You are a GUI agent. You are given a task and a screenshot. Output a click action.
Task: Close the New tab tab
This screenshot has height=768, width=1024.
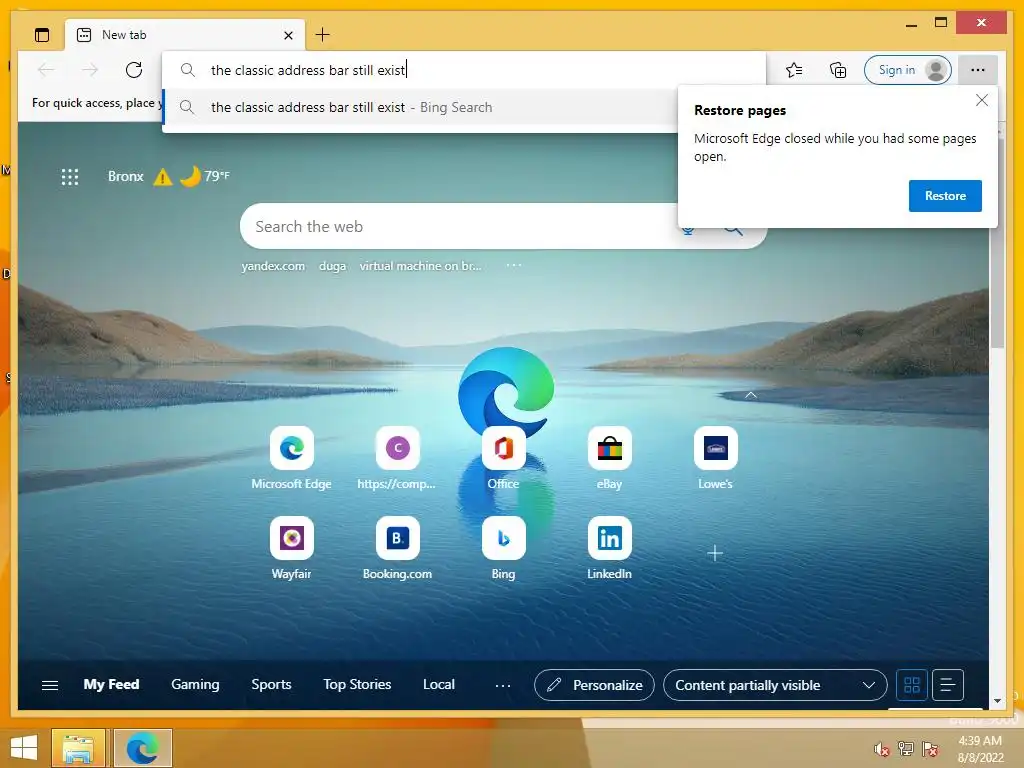point(288,35)
